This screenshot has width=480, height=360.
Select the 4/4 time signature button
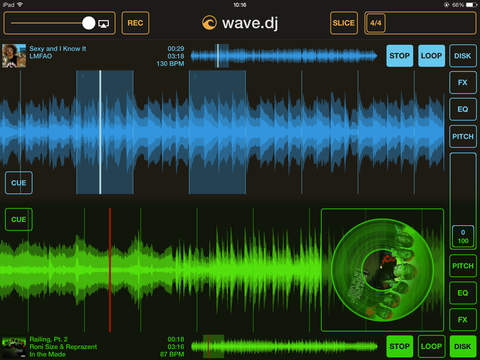click(x=375, y=23)
